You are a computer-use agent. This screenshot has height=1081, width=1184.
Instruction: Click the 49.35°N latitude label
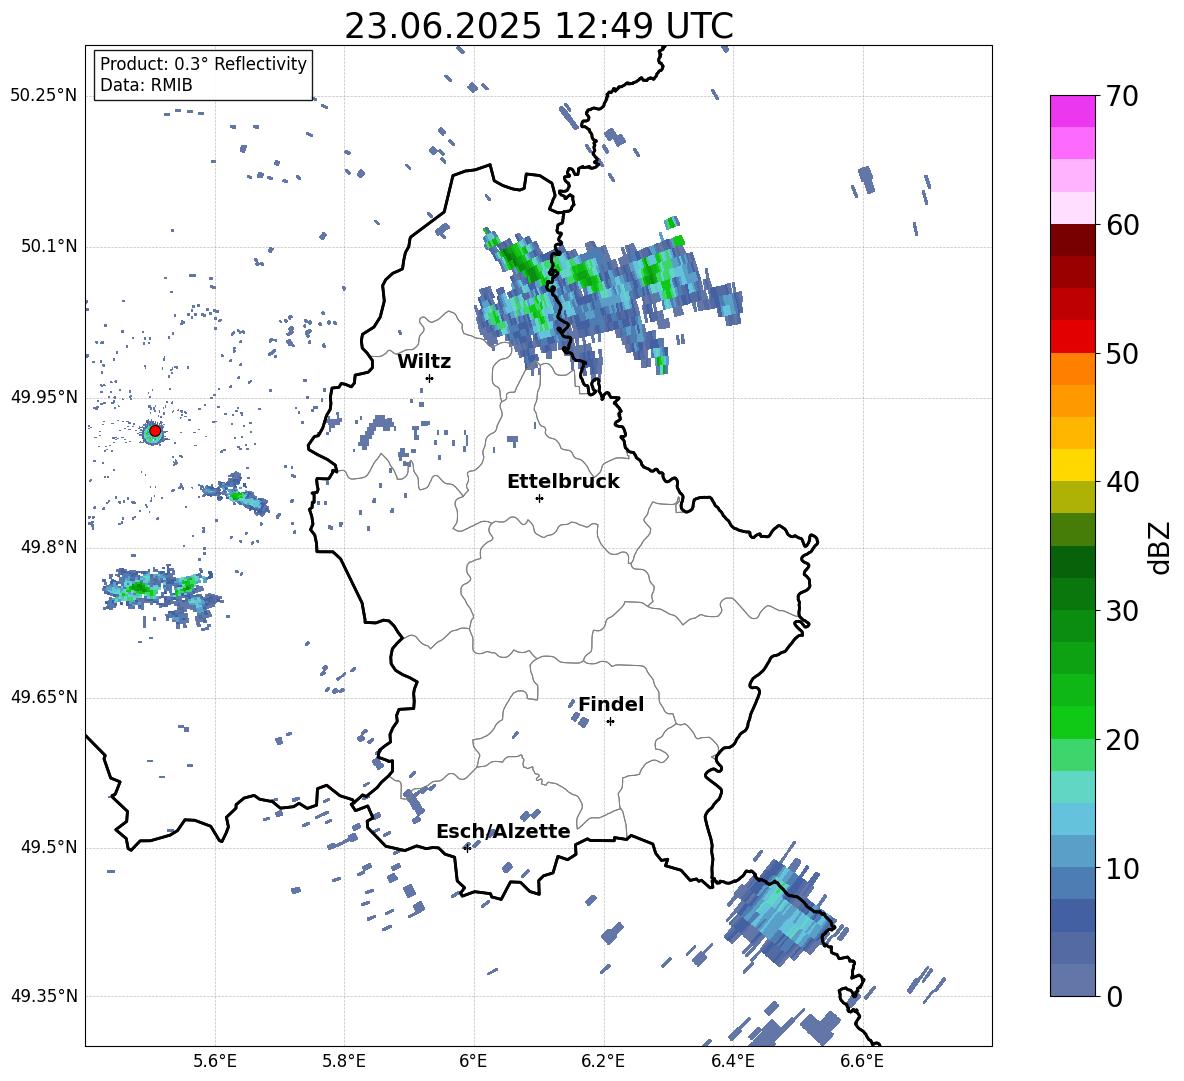pyautogui.click(x=44, y=996)
